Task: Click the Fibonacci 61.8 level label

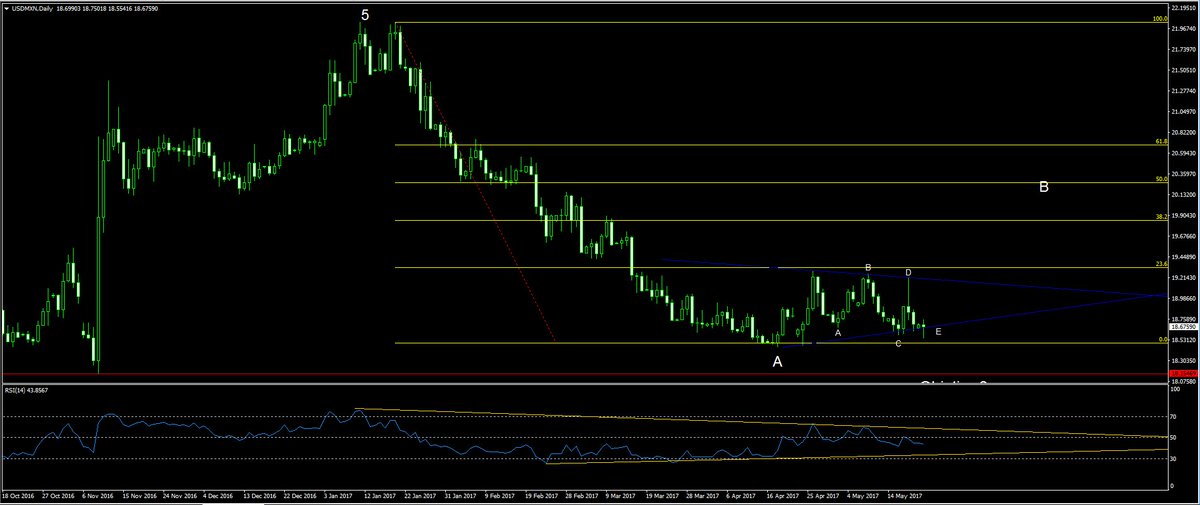Action: click(1162, 142)
